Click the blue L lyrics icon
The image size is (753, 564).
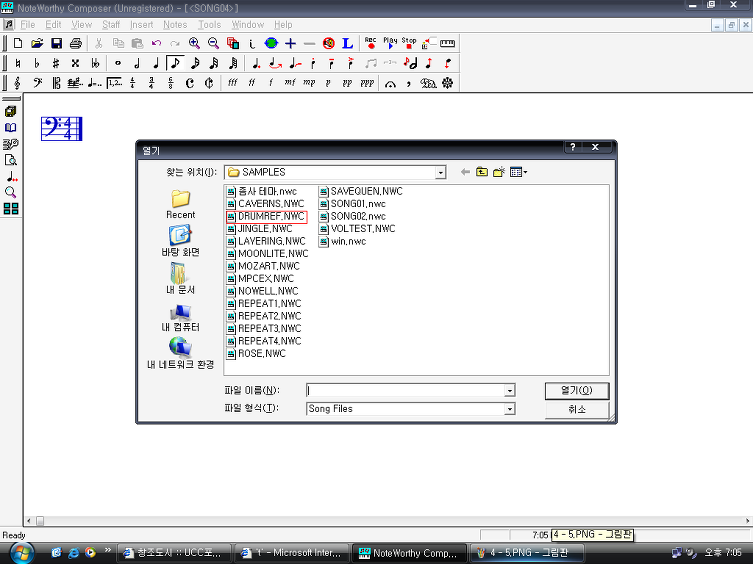[x=347, y=43]
